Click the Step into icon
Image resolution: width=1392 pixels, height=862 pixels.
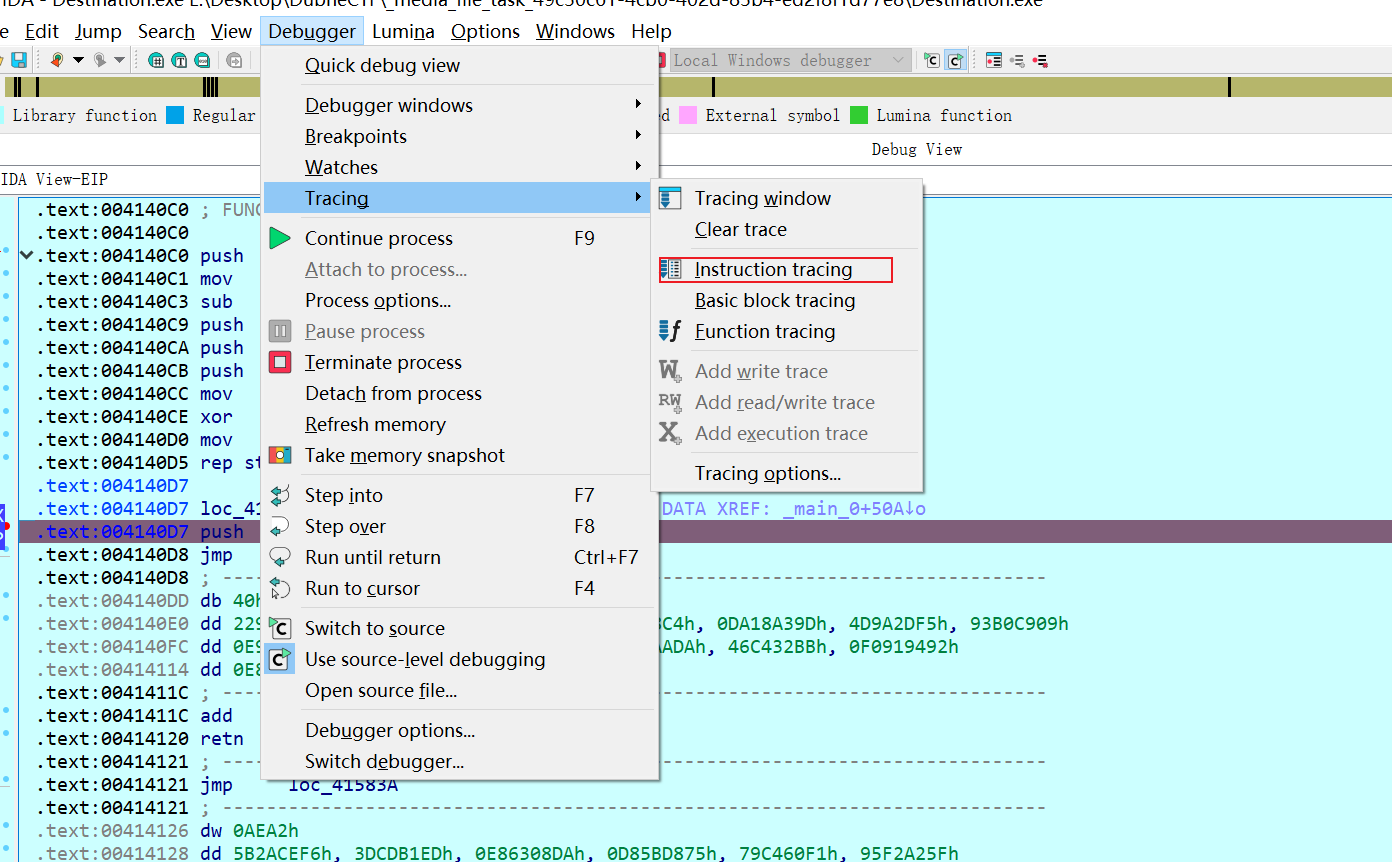click(280, 496)
